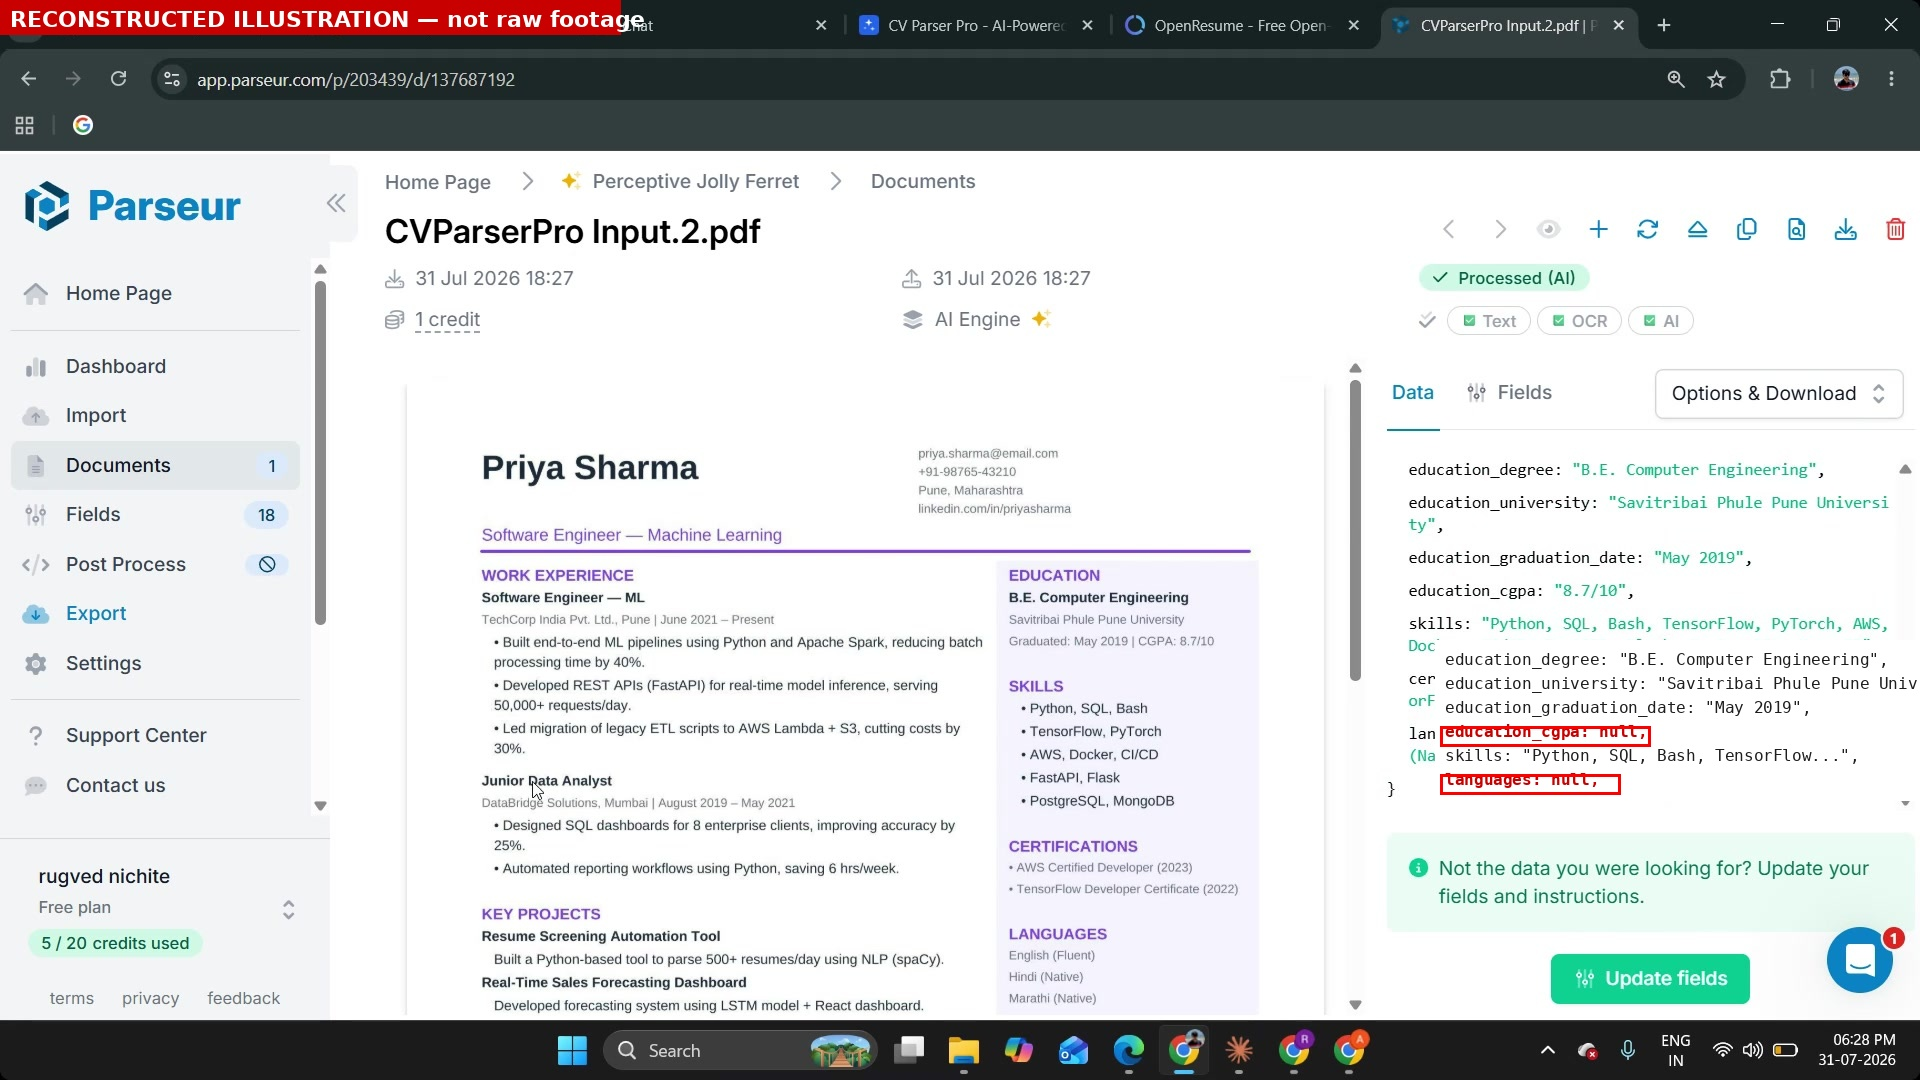The height and width of the screenshot is (1080, 1920).
Task: Open Dashboard in sidebar
Action: [x=155, y=367]
